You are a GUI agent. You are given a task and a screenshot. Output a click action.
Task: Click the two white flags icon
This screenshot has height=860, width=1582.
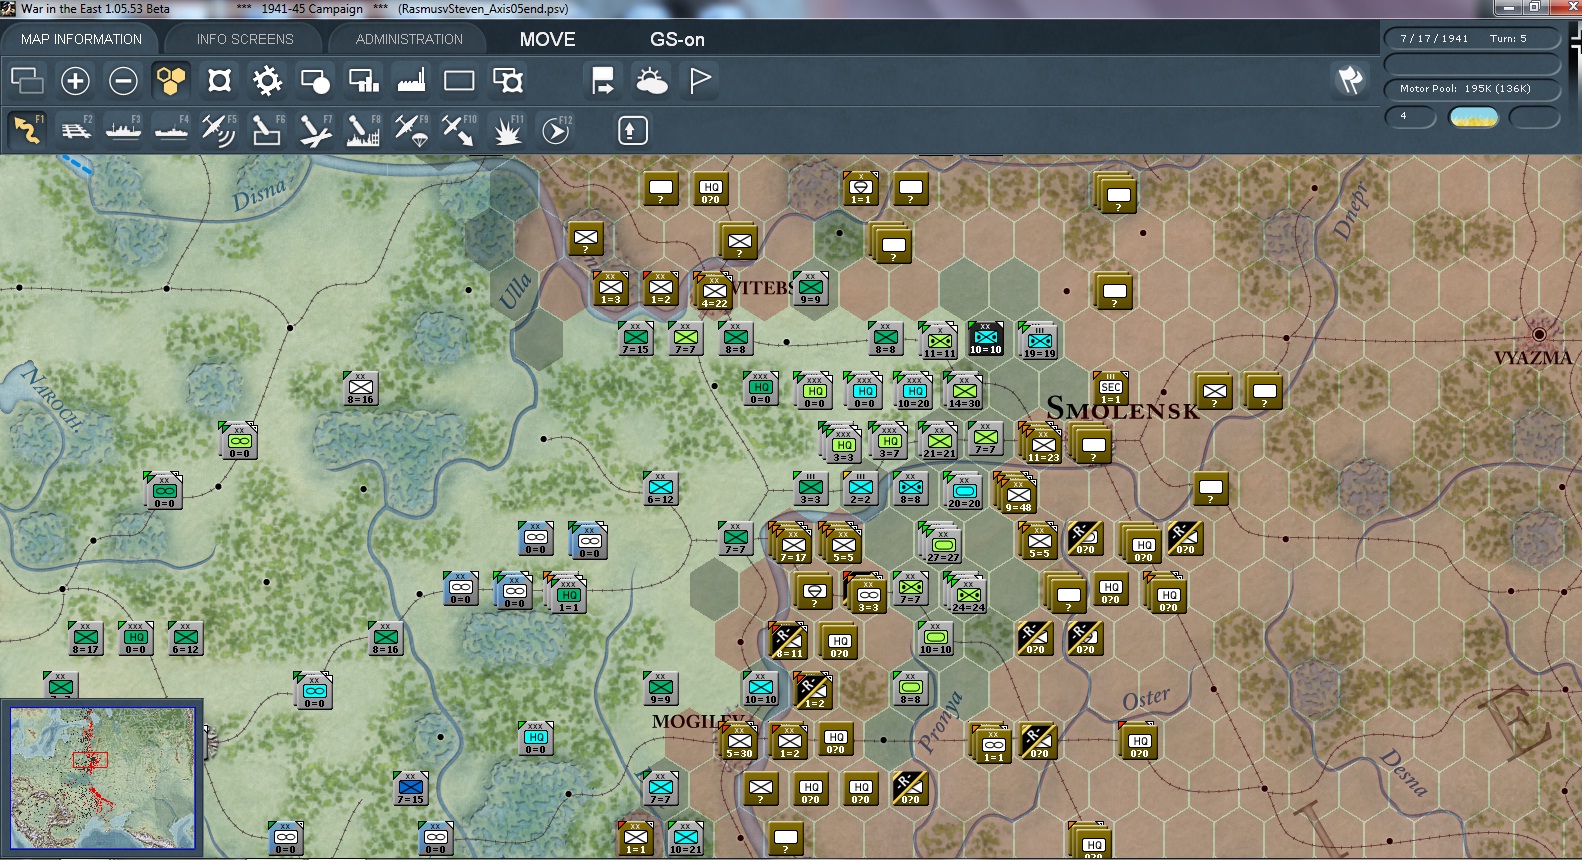pyautogui.click(x=1350, y=80)
